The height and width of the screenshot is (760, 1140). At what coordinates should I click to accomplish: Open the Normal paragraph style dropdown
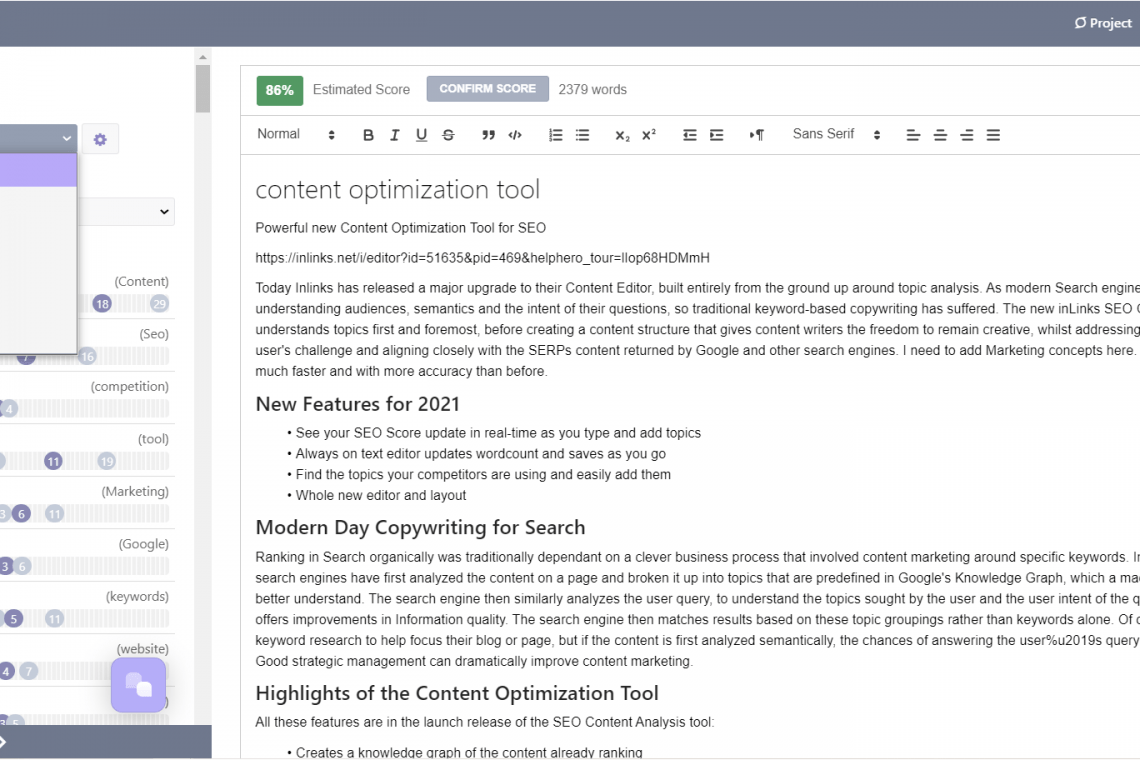point(295,135)
